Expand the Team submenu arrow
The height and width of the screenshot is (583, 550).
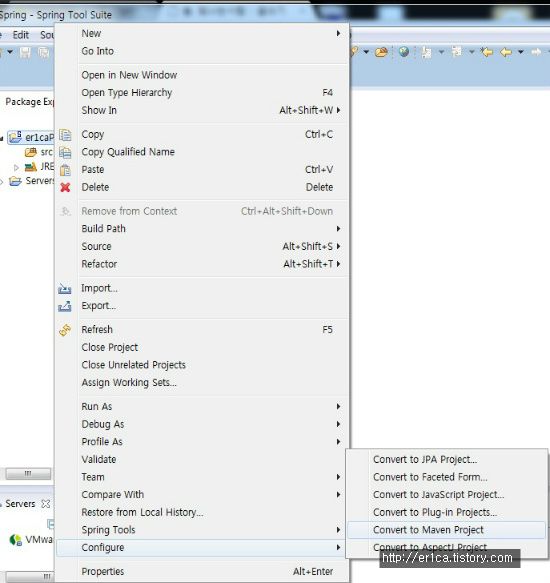[x=338, y=477]
